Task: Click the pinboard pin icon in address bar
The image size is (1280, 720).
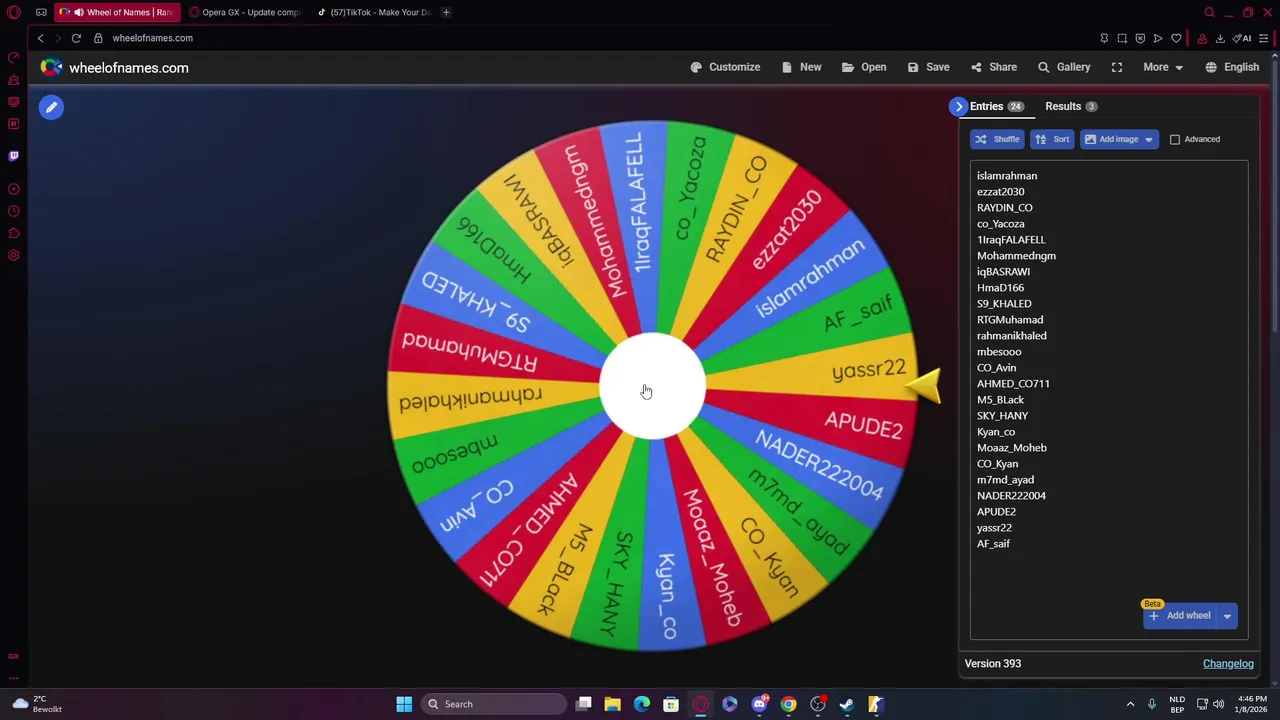Action: click(1104, 38)
